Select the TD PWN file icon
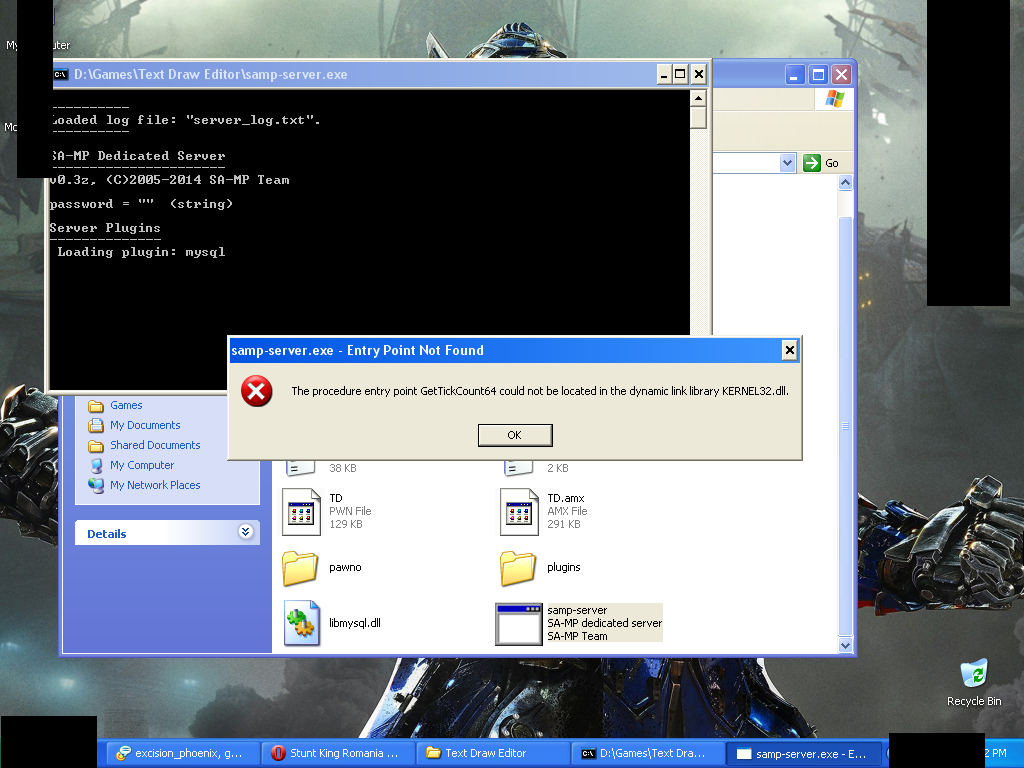 click(x=302, y=512)
